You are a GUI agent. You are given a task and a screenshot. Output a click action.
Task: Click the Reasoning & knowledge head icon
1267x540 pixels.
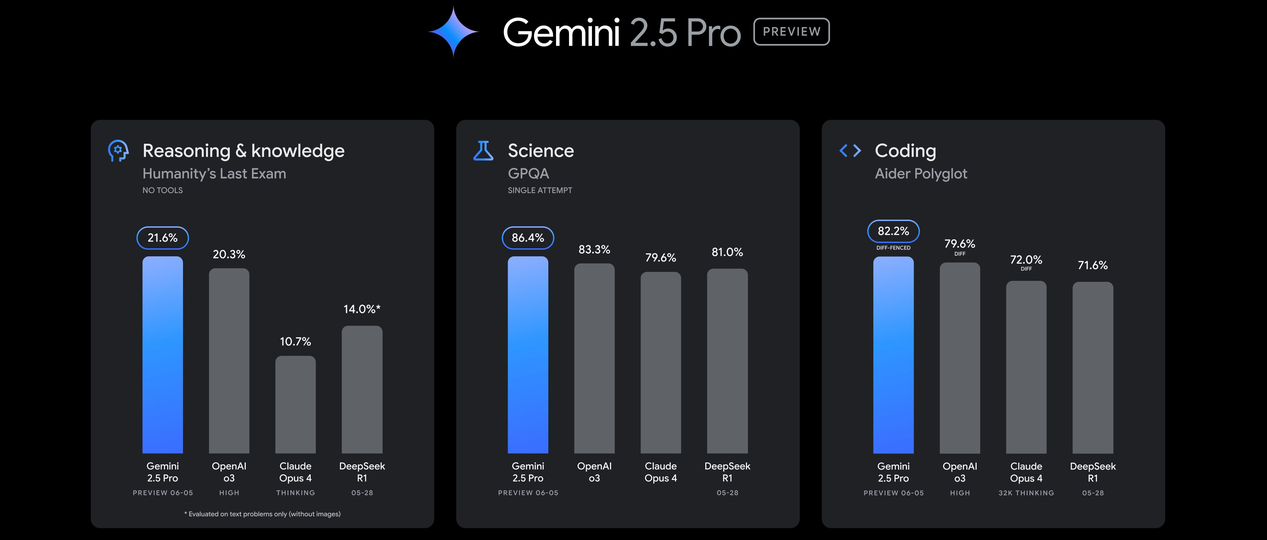[x=118, y=151]
